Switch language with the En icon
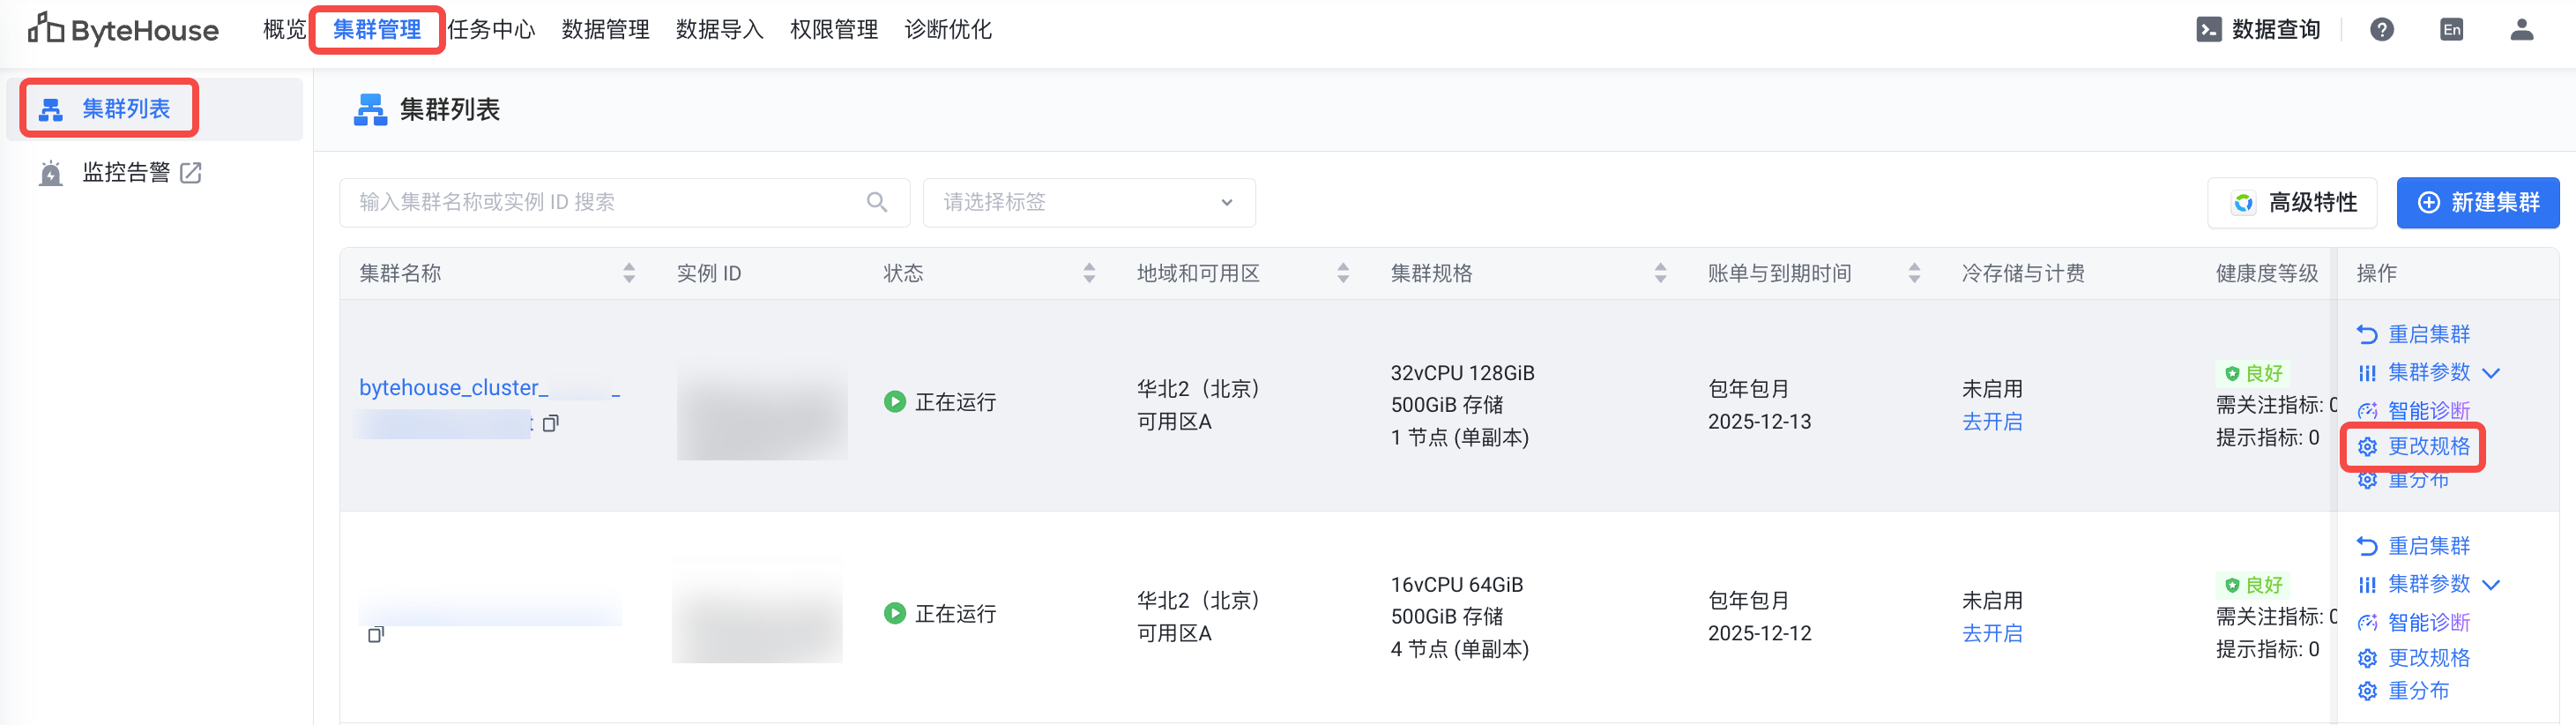Image resolution: width=2576 pixels, height=725 pixels. click(2451, 30)
